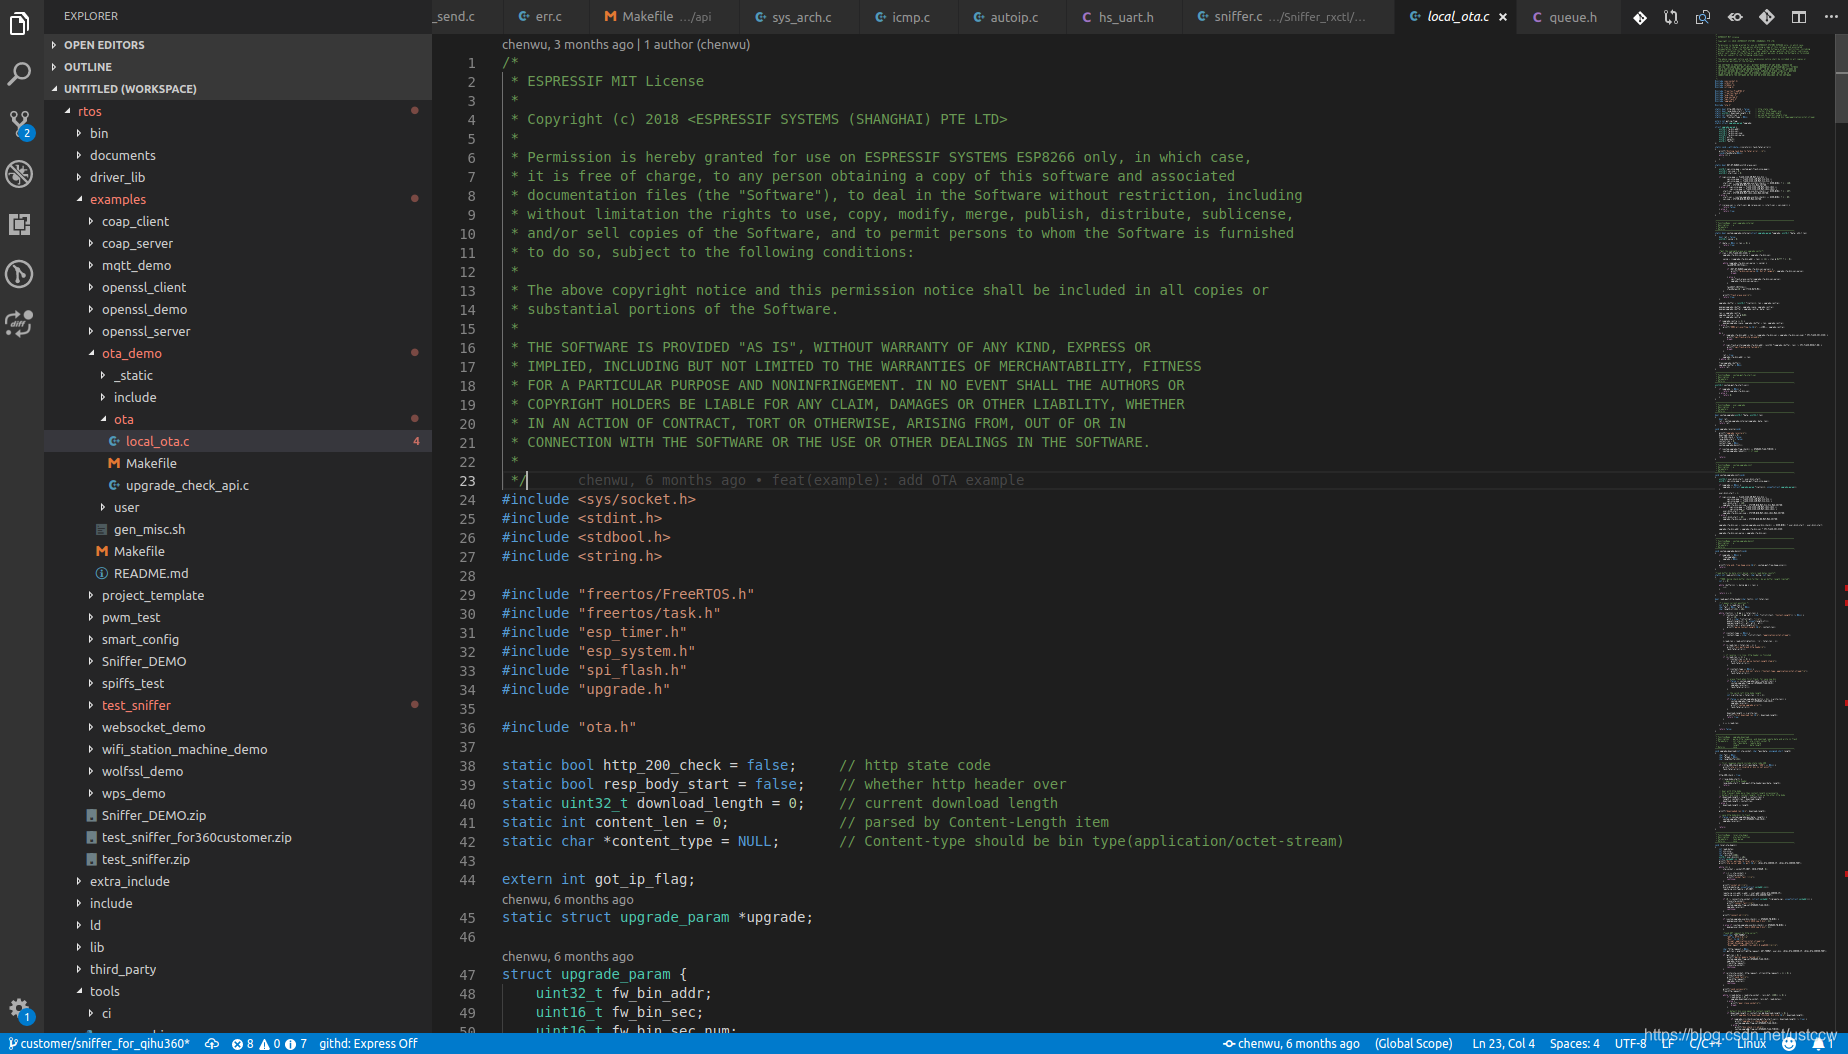Open the Explorer view in activity bar
Viewport: 1848px width, 1054px height.
click(x=20, y=24)
